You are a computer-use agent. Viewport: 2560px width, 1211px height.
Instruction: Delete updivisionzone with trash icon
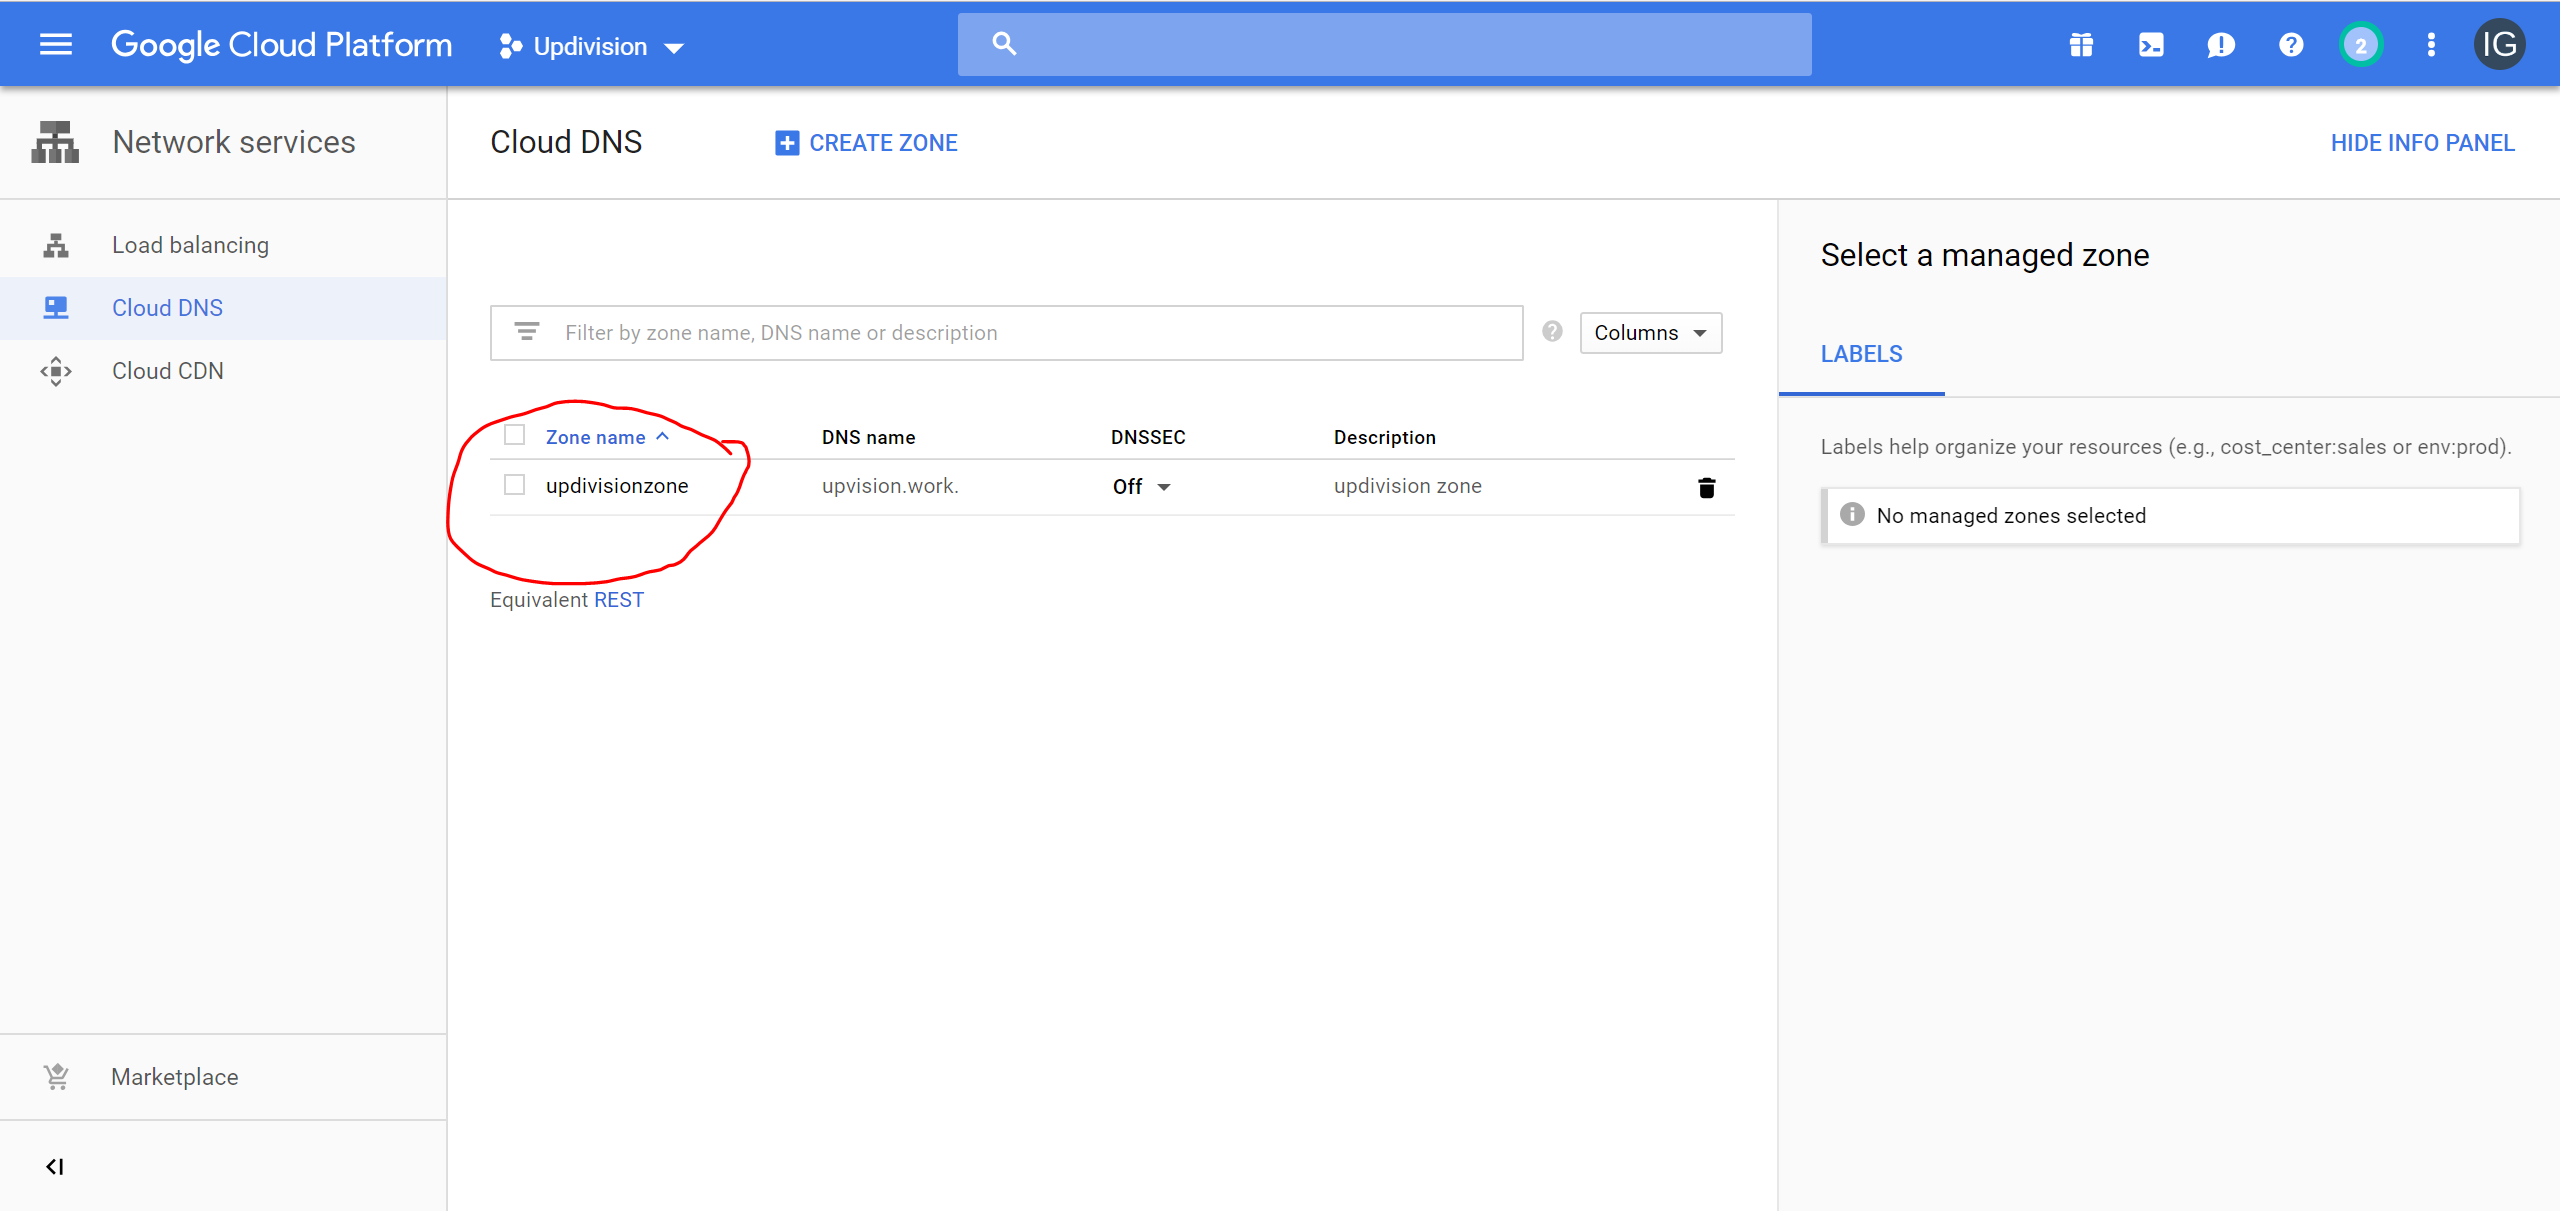click(x=1707, y=487)
